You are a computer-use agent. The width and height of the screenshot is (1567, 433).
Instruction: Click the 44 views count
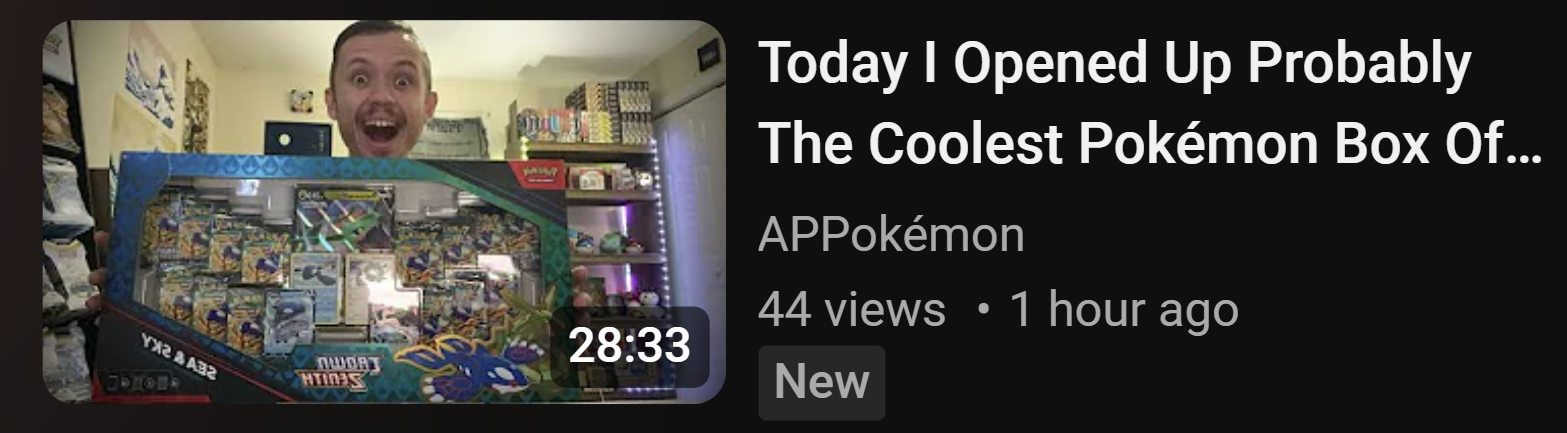[851, 310]
